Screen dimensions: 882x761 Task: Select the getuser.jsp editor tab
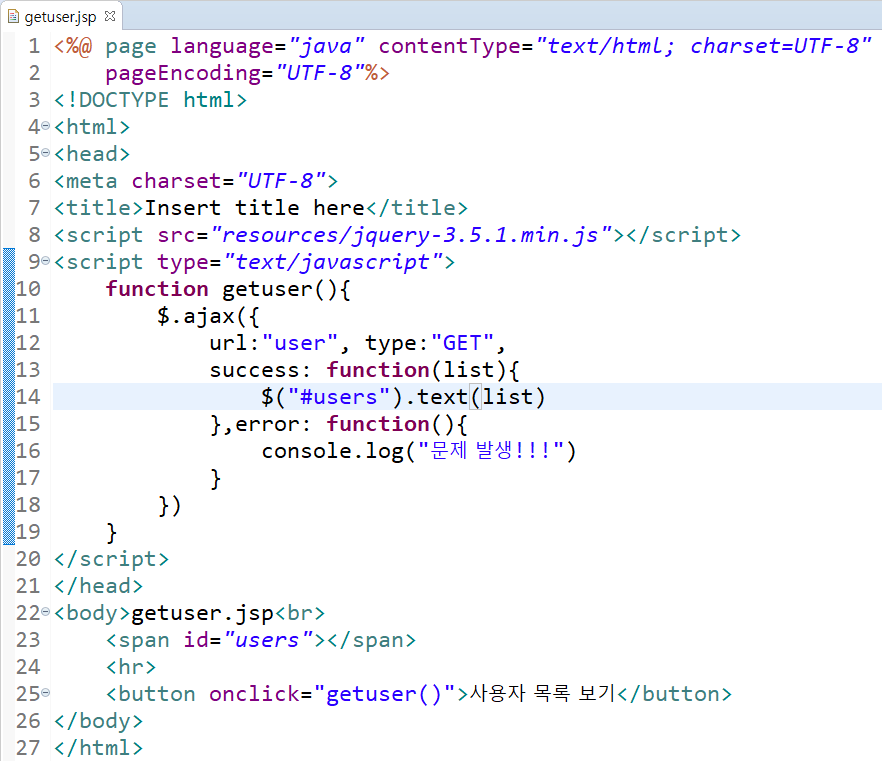point(61,16)
